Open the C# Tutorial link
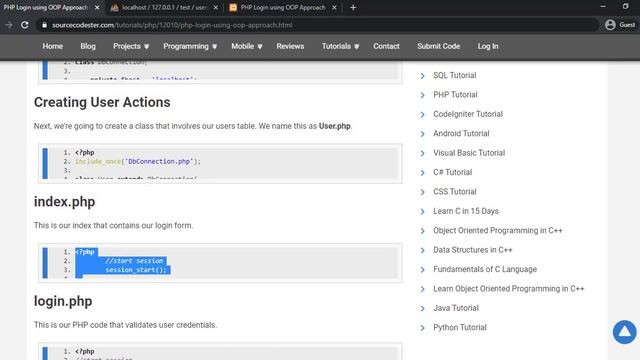This screenshot has height=360, width=640. (x=453, y=172)
